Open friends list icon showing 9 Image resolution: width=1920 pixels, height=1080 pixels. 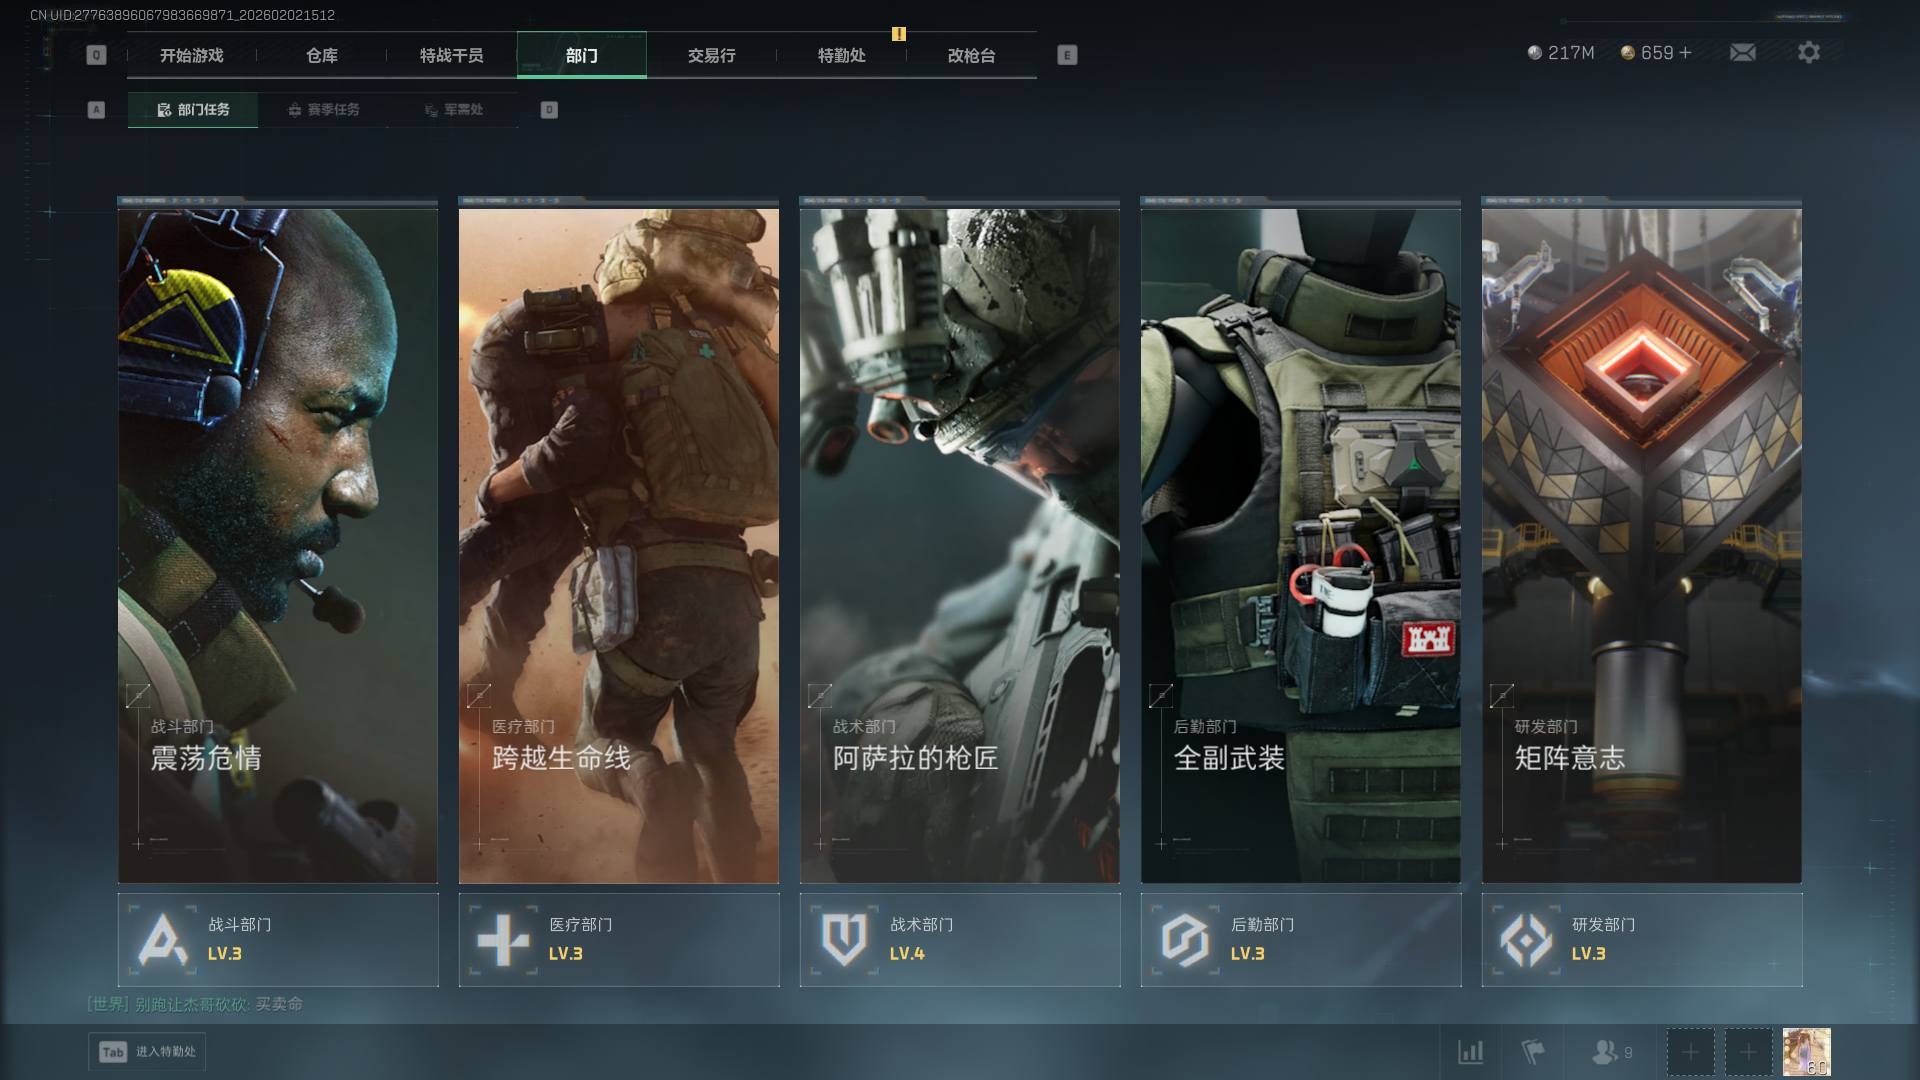pyautogui.click(x=1611, y=1052)
